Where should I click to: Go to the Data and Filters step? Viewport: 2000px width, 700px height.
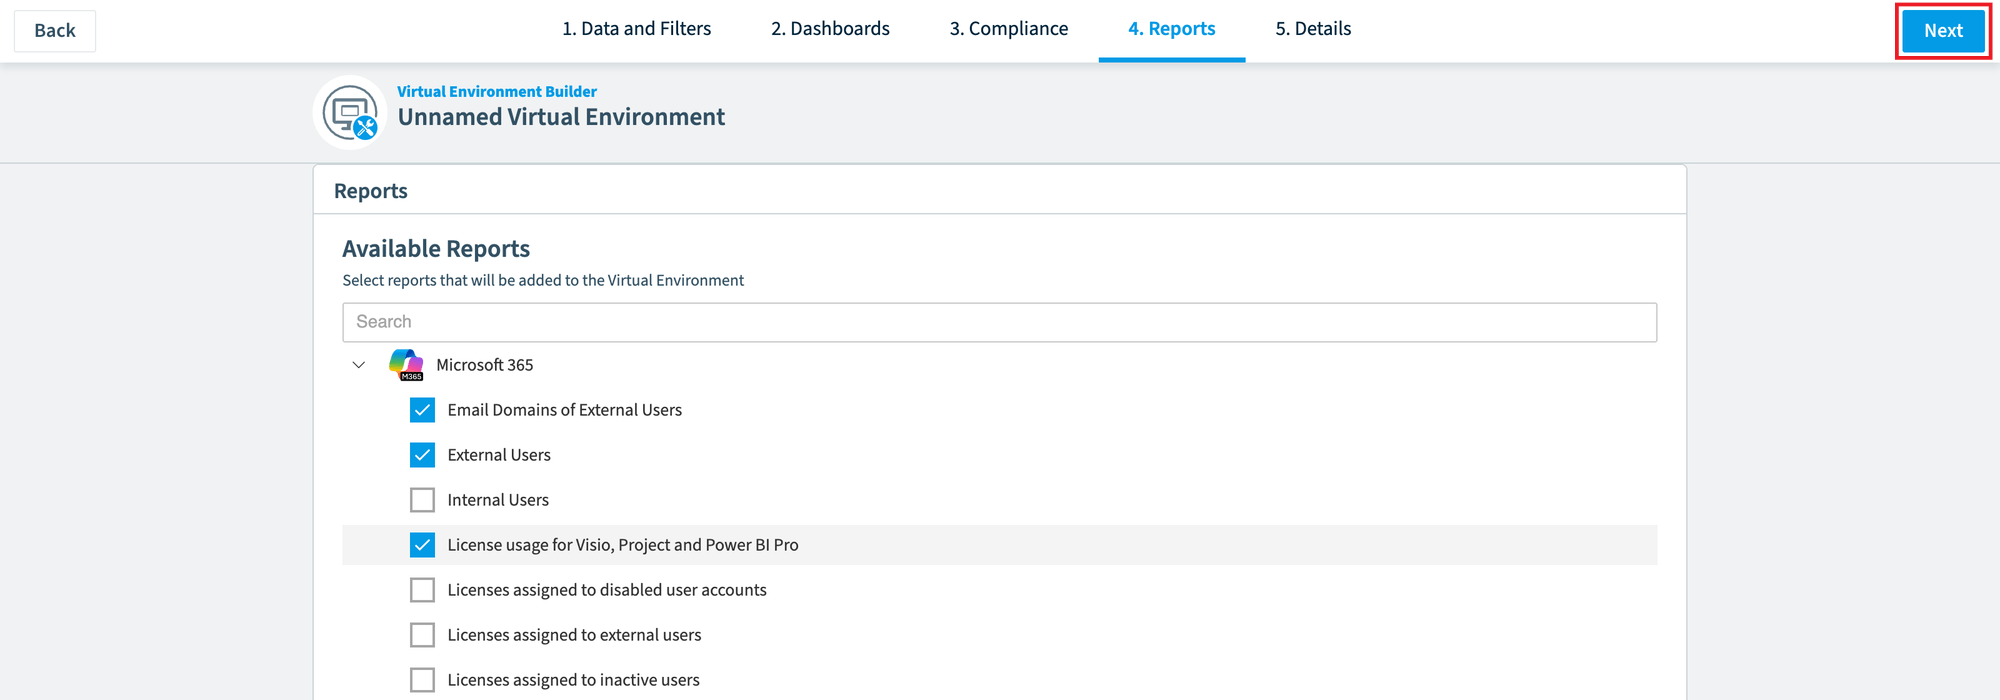(636, 29)
